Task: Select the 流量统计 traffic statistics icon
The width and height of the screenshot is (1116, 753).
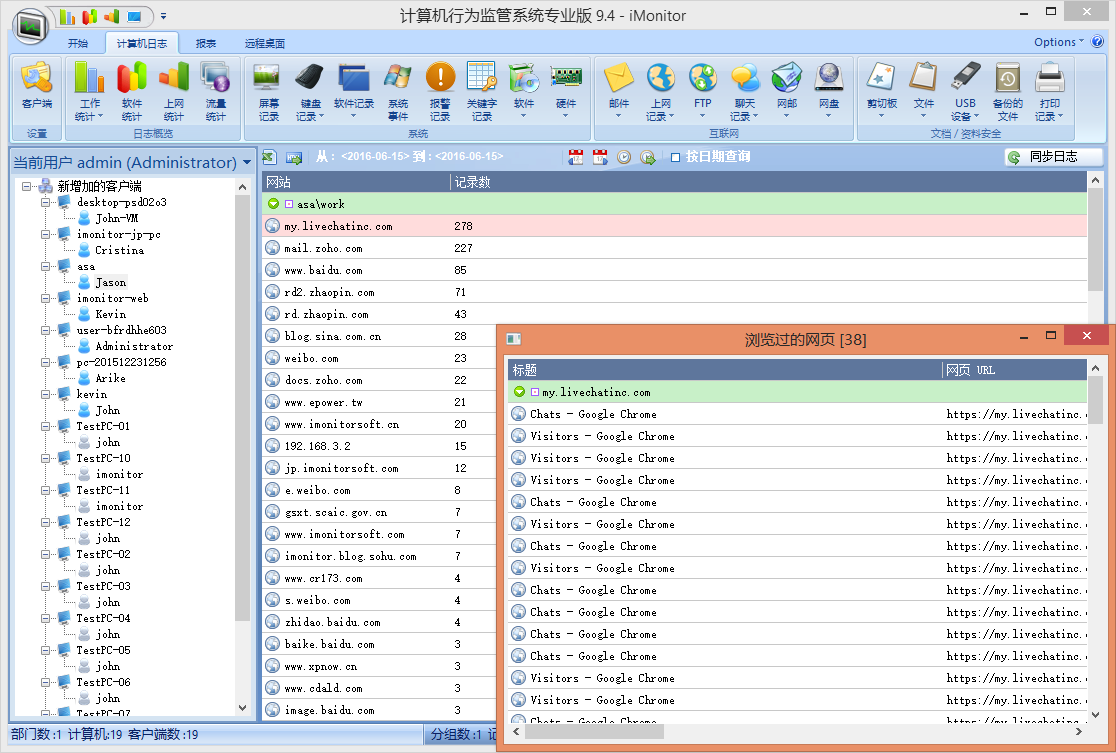Action: tap(215, 90)
